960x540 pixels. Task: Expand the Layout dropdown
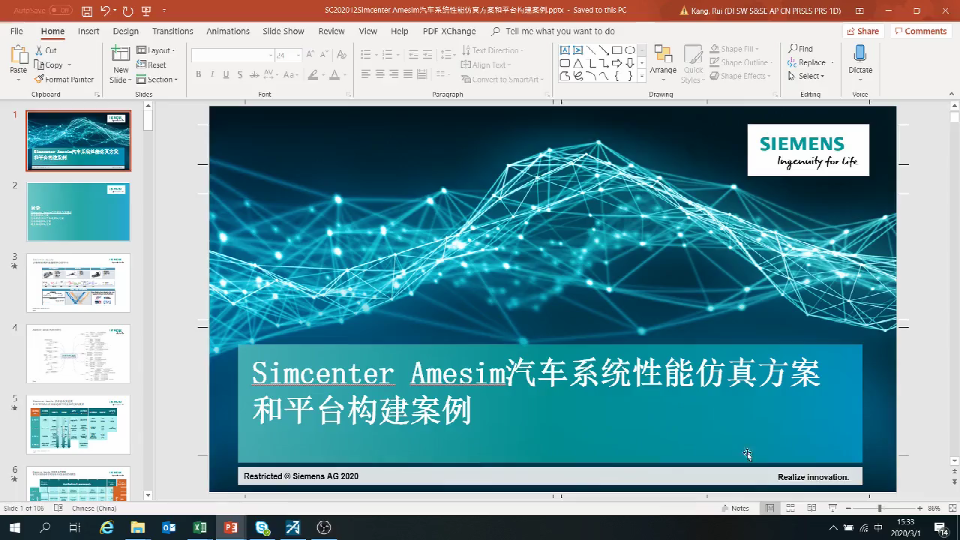(x=155, y=50)
